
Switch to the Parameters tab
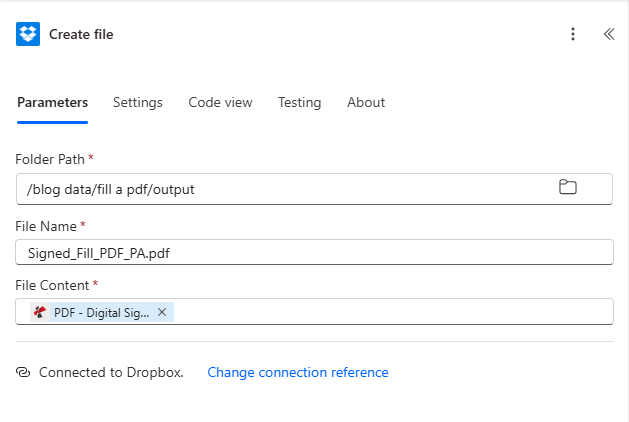(52, 102)
